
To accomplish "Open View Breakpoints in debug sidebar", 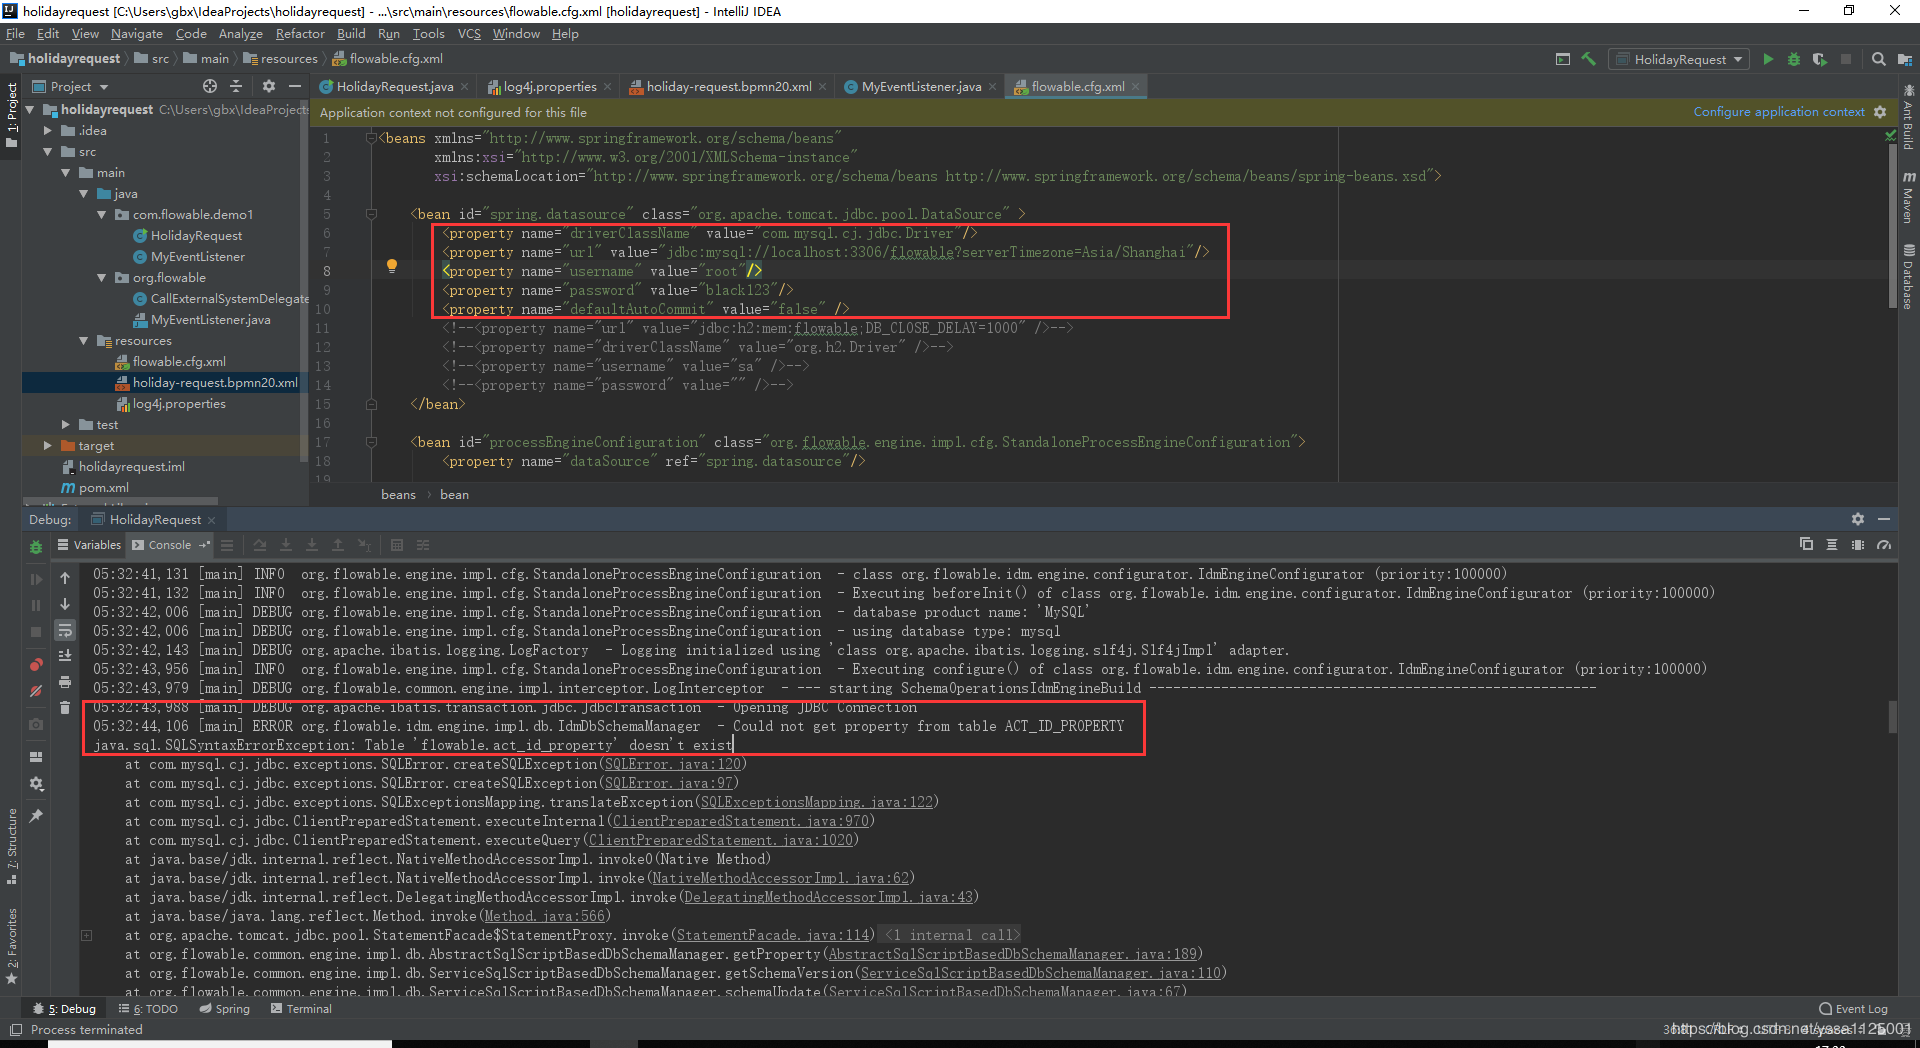I will click(x=36, y=665).
